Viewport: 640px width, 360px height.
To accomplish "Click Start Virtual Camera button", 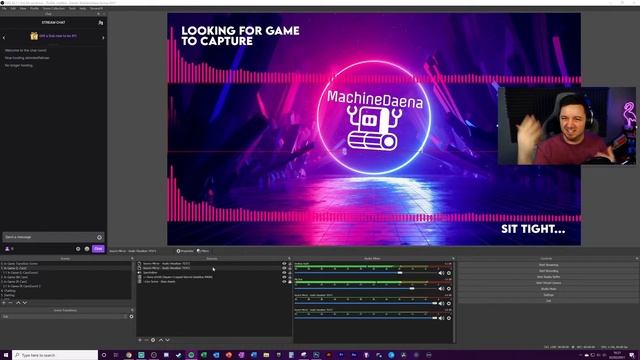I will coord(549,283).
